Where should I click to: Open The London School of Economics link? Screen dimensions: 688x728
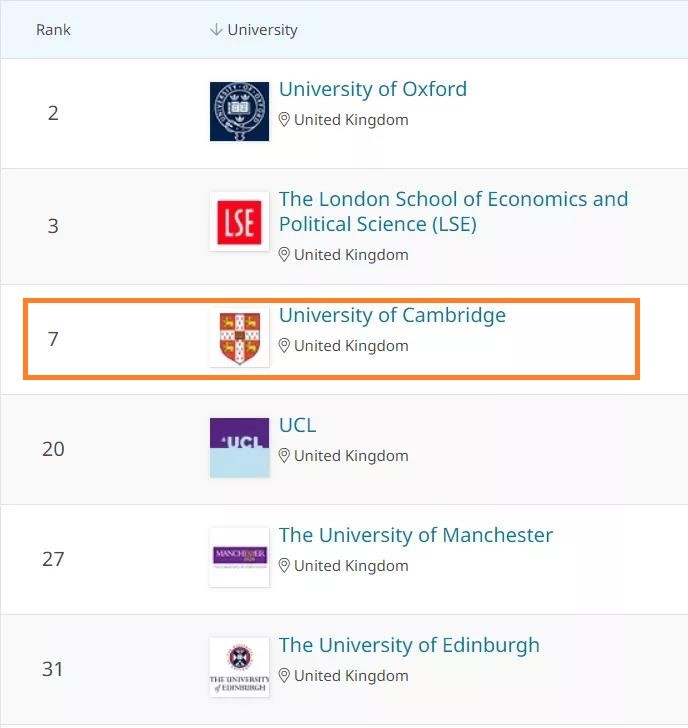pyautogui.click(x=454, y=212)
